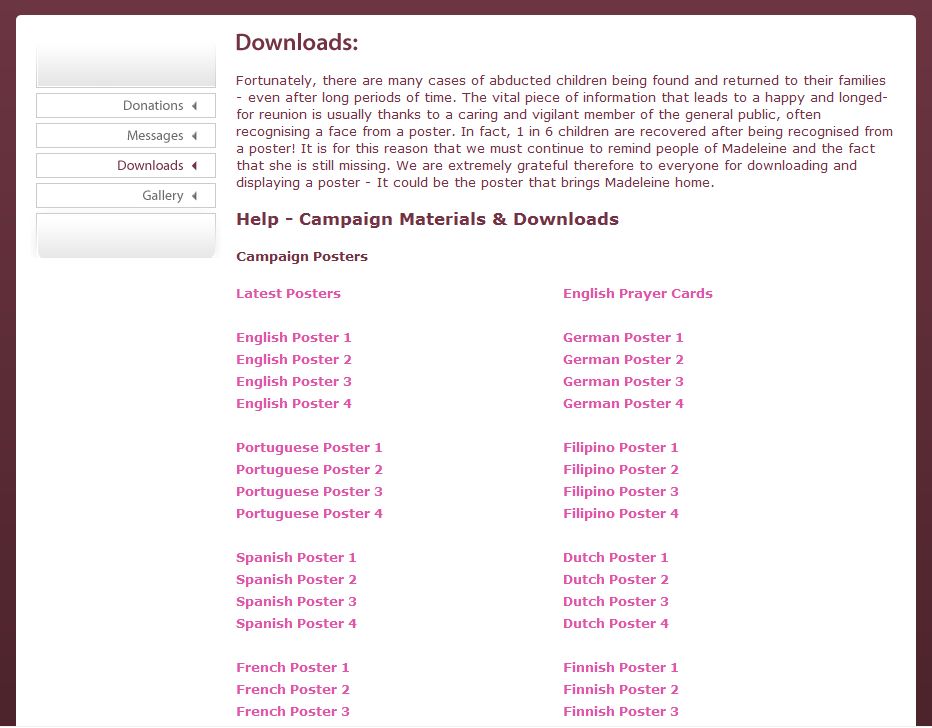The image size is (932, 728).
Task: Click the arrow icon beside Messages
Action: pos(194,136)
